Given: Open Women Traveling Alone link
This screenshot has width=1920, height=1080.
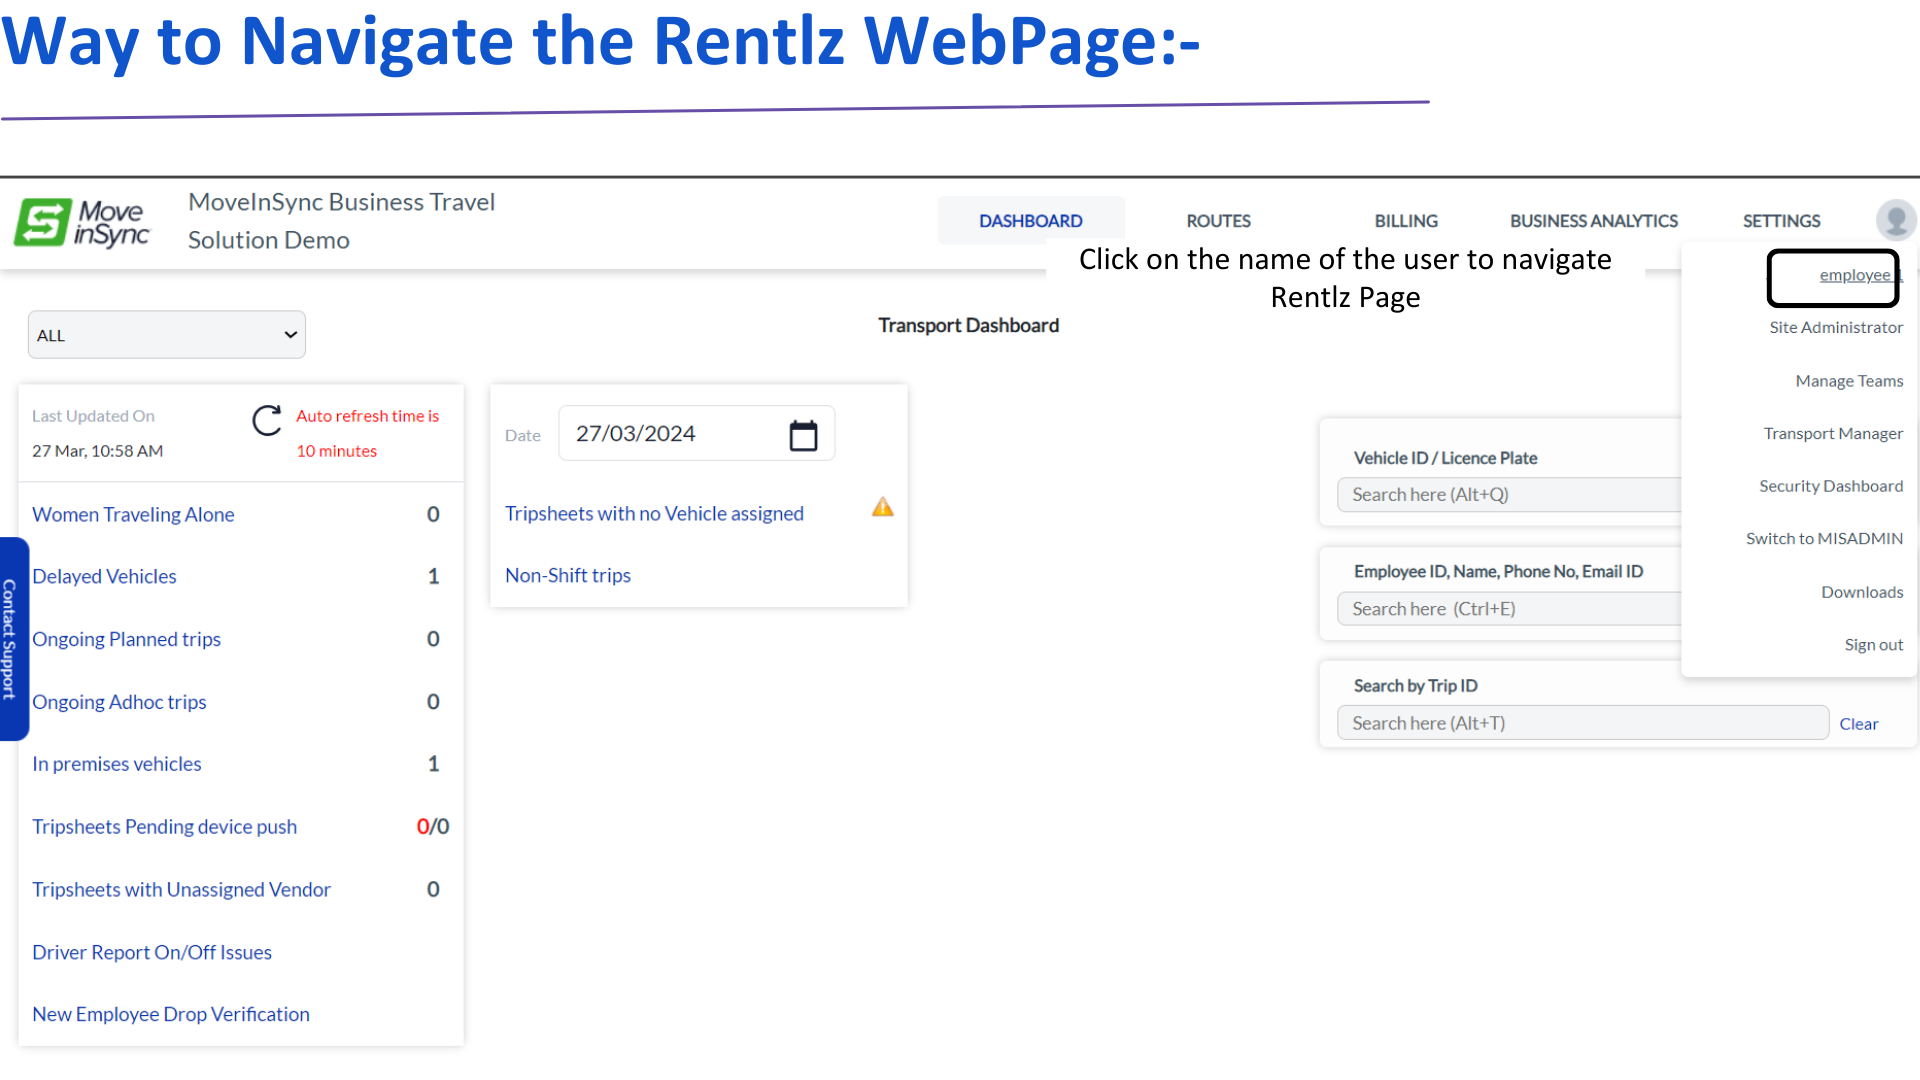Looking at the screenshot, I should pos(133,514).
